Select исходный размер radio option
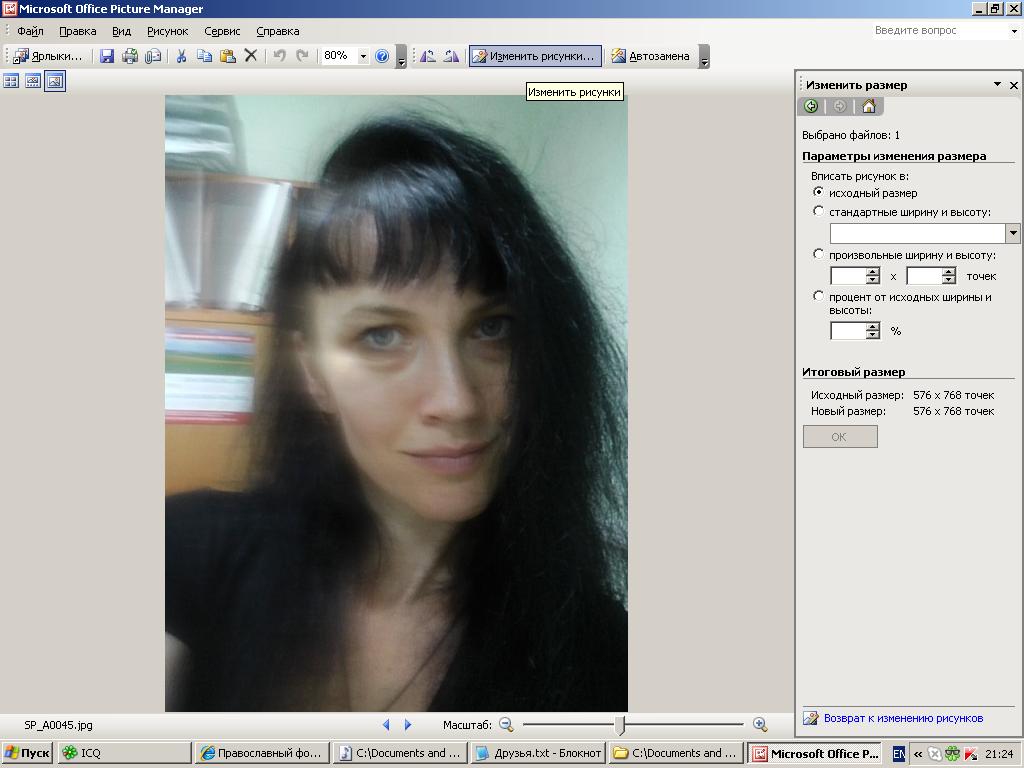1024x768 pixels. (x=818, y=192)
